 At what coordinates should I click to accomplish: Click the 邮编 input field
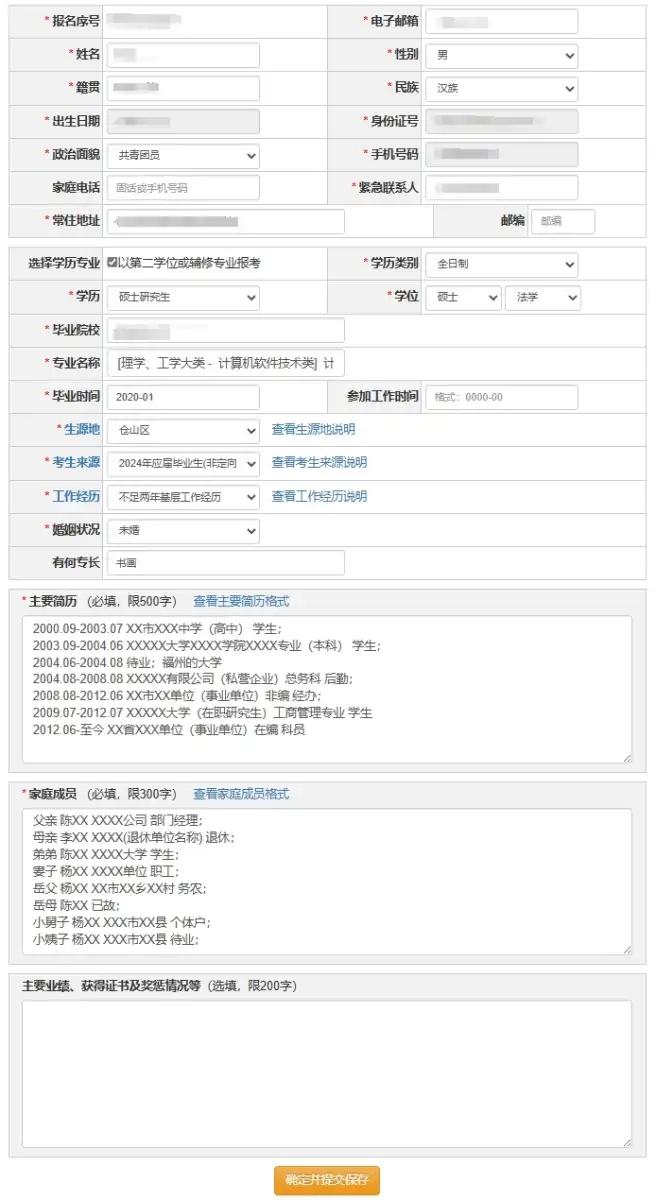click(x=562, y=221)
